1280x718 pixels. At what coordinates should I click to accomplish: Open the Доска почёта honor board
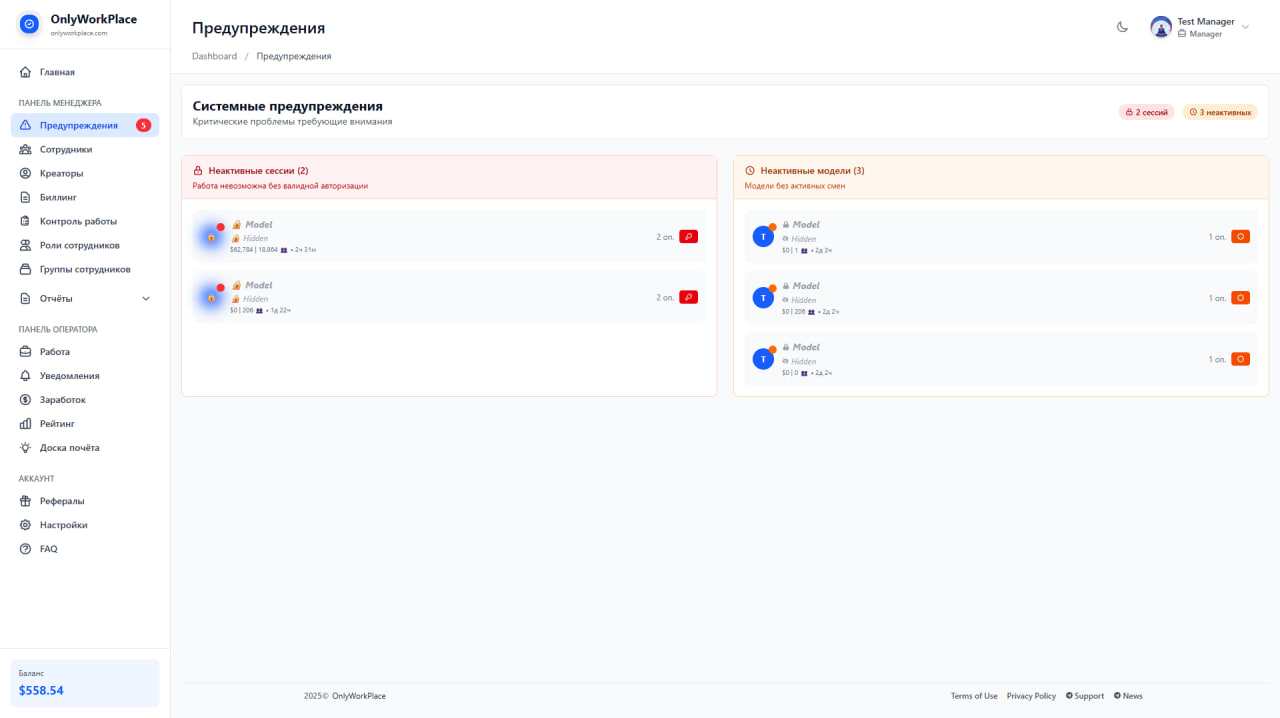tap(67, 447)
